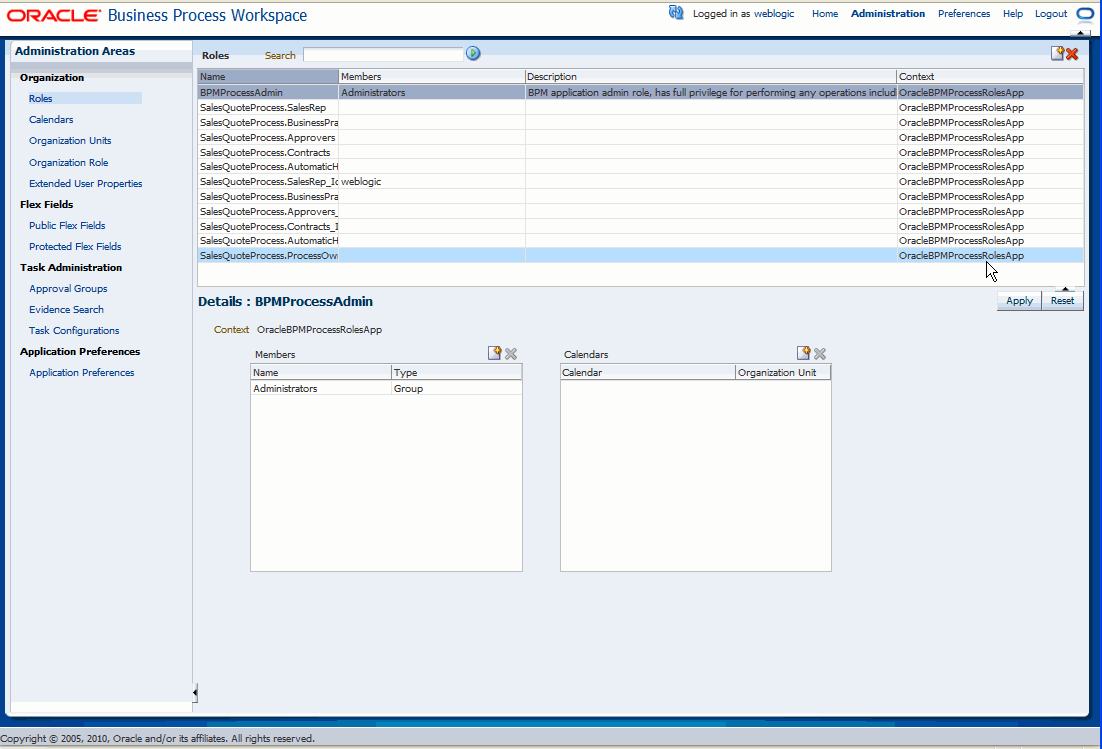Remove member with the Members delete icon
This screenshot has width=1102, height=749.
[511, 354]
